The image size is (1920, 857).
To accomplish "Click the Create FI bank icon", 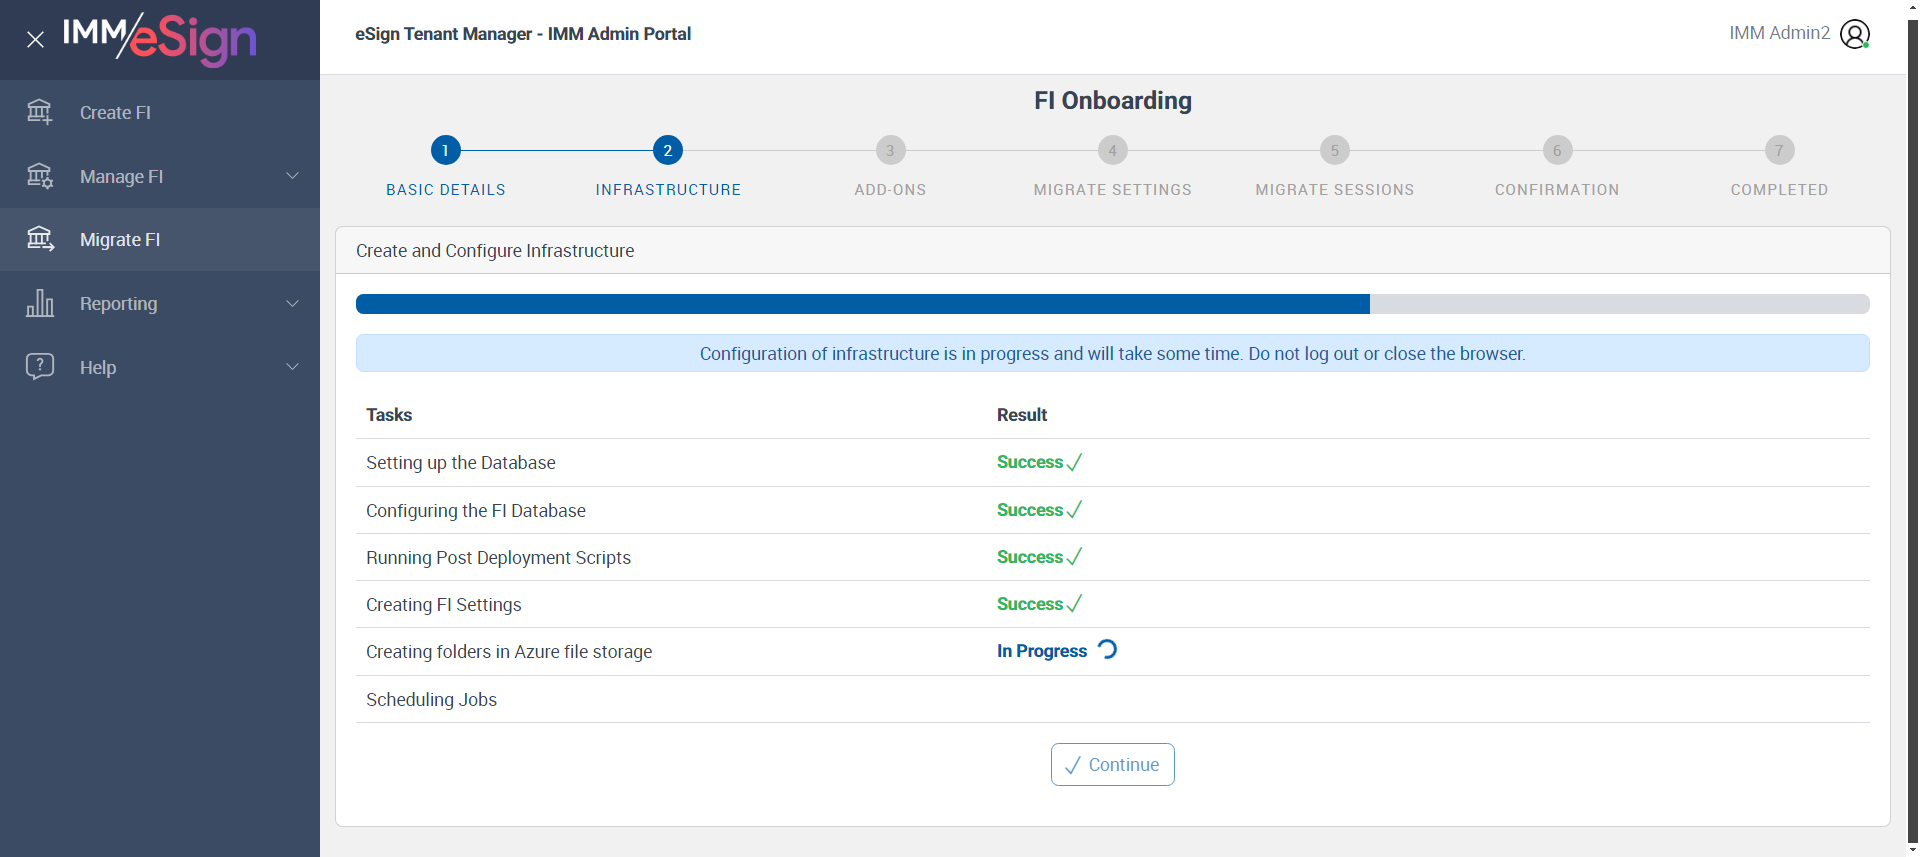I will pos(40,112).
